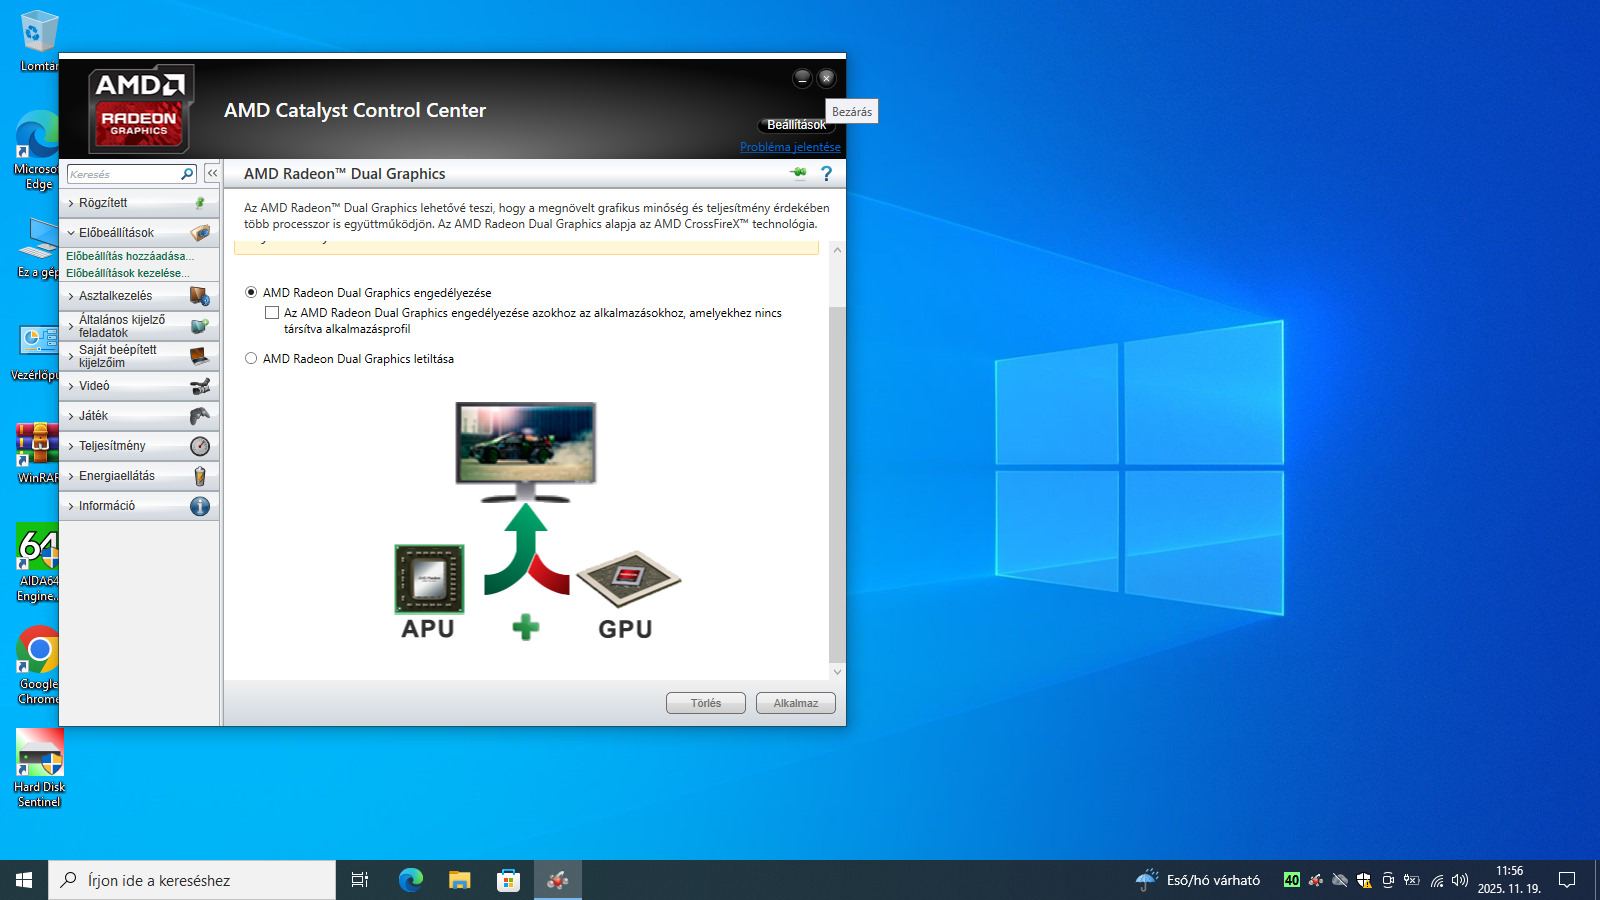Tick checkbox for applications without társítva alkalmazásprofil
This screenshot has height=900, width=1600.
point(272,313)
